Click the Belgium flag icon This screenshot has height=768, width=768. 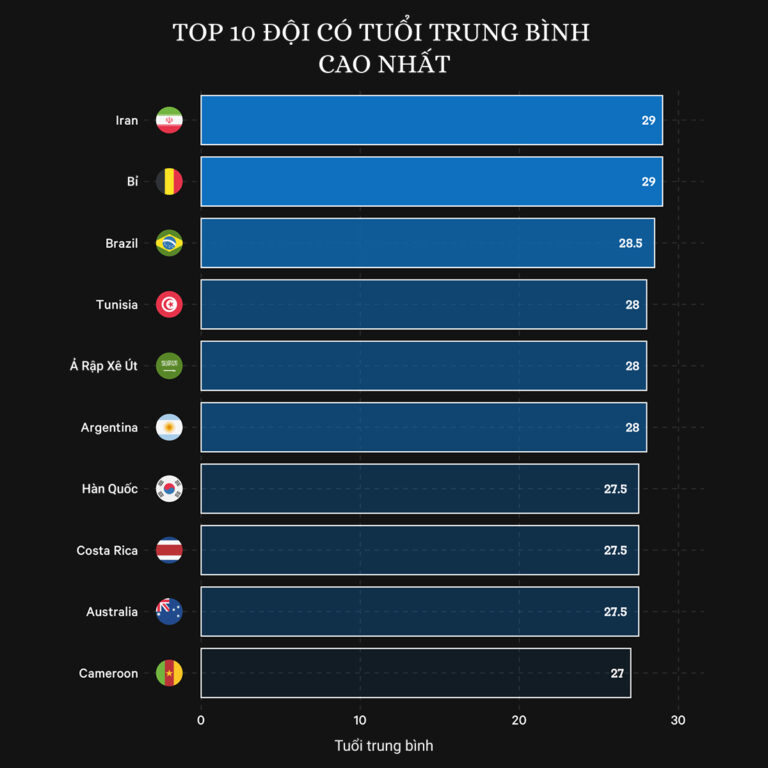tap(169, 182)
